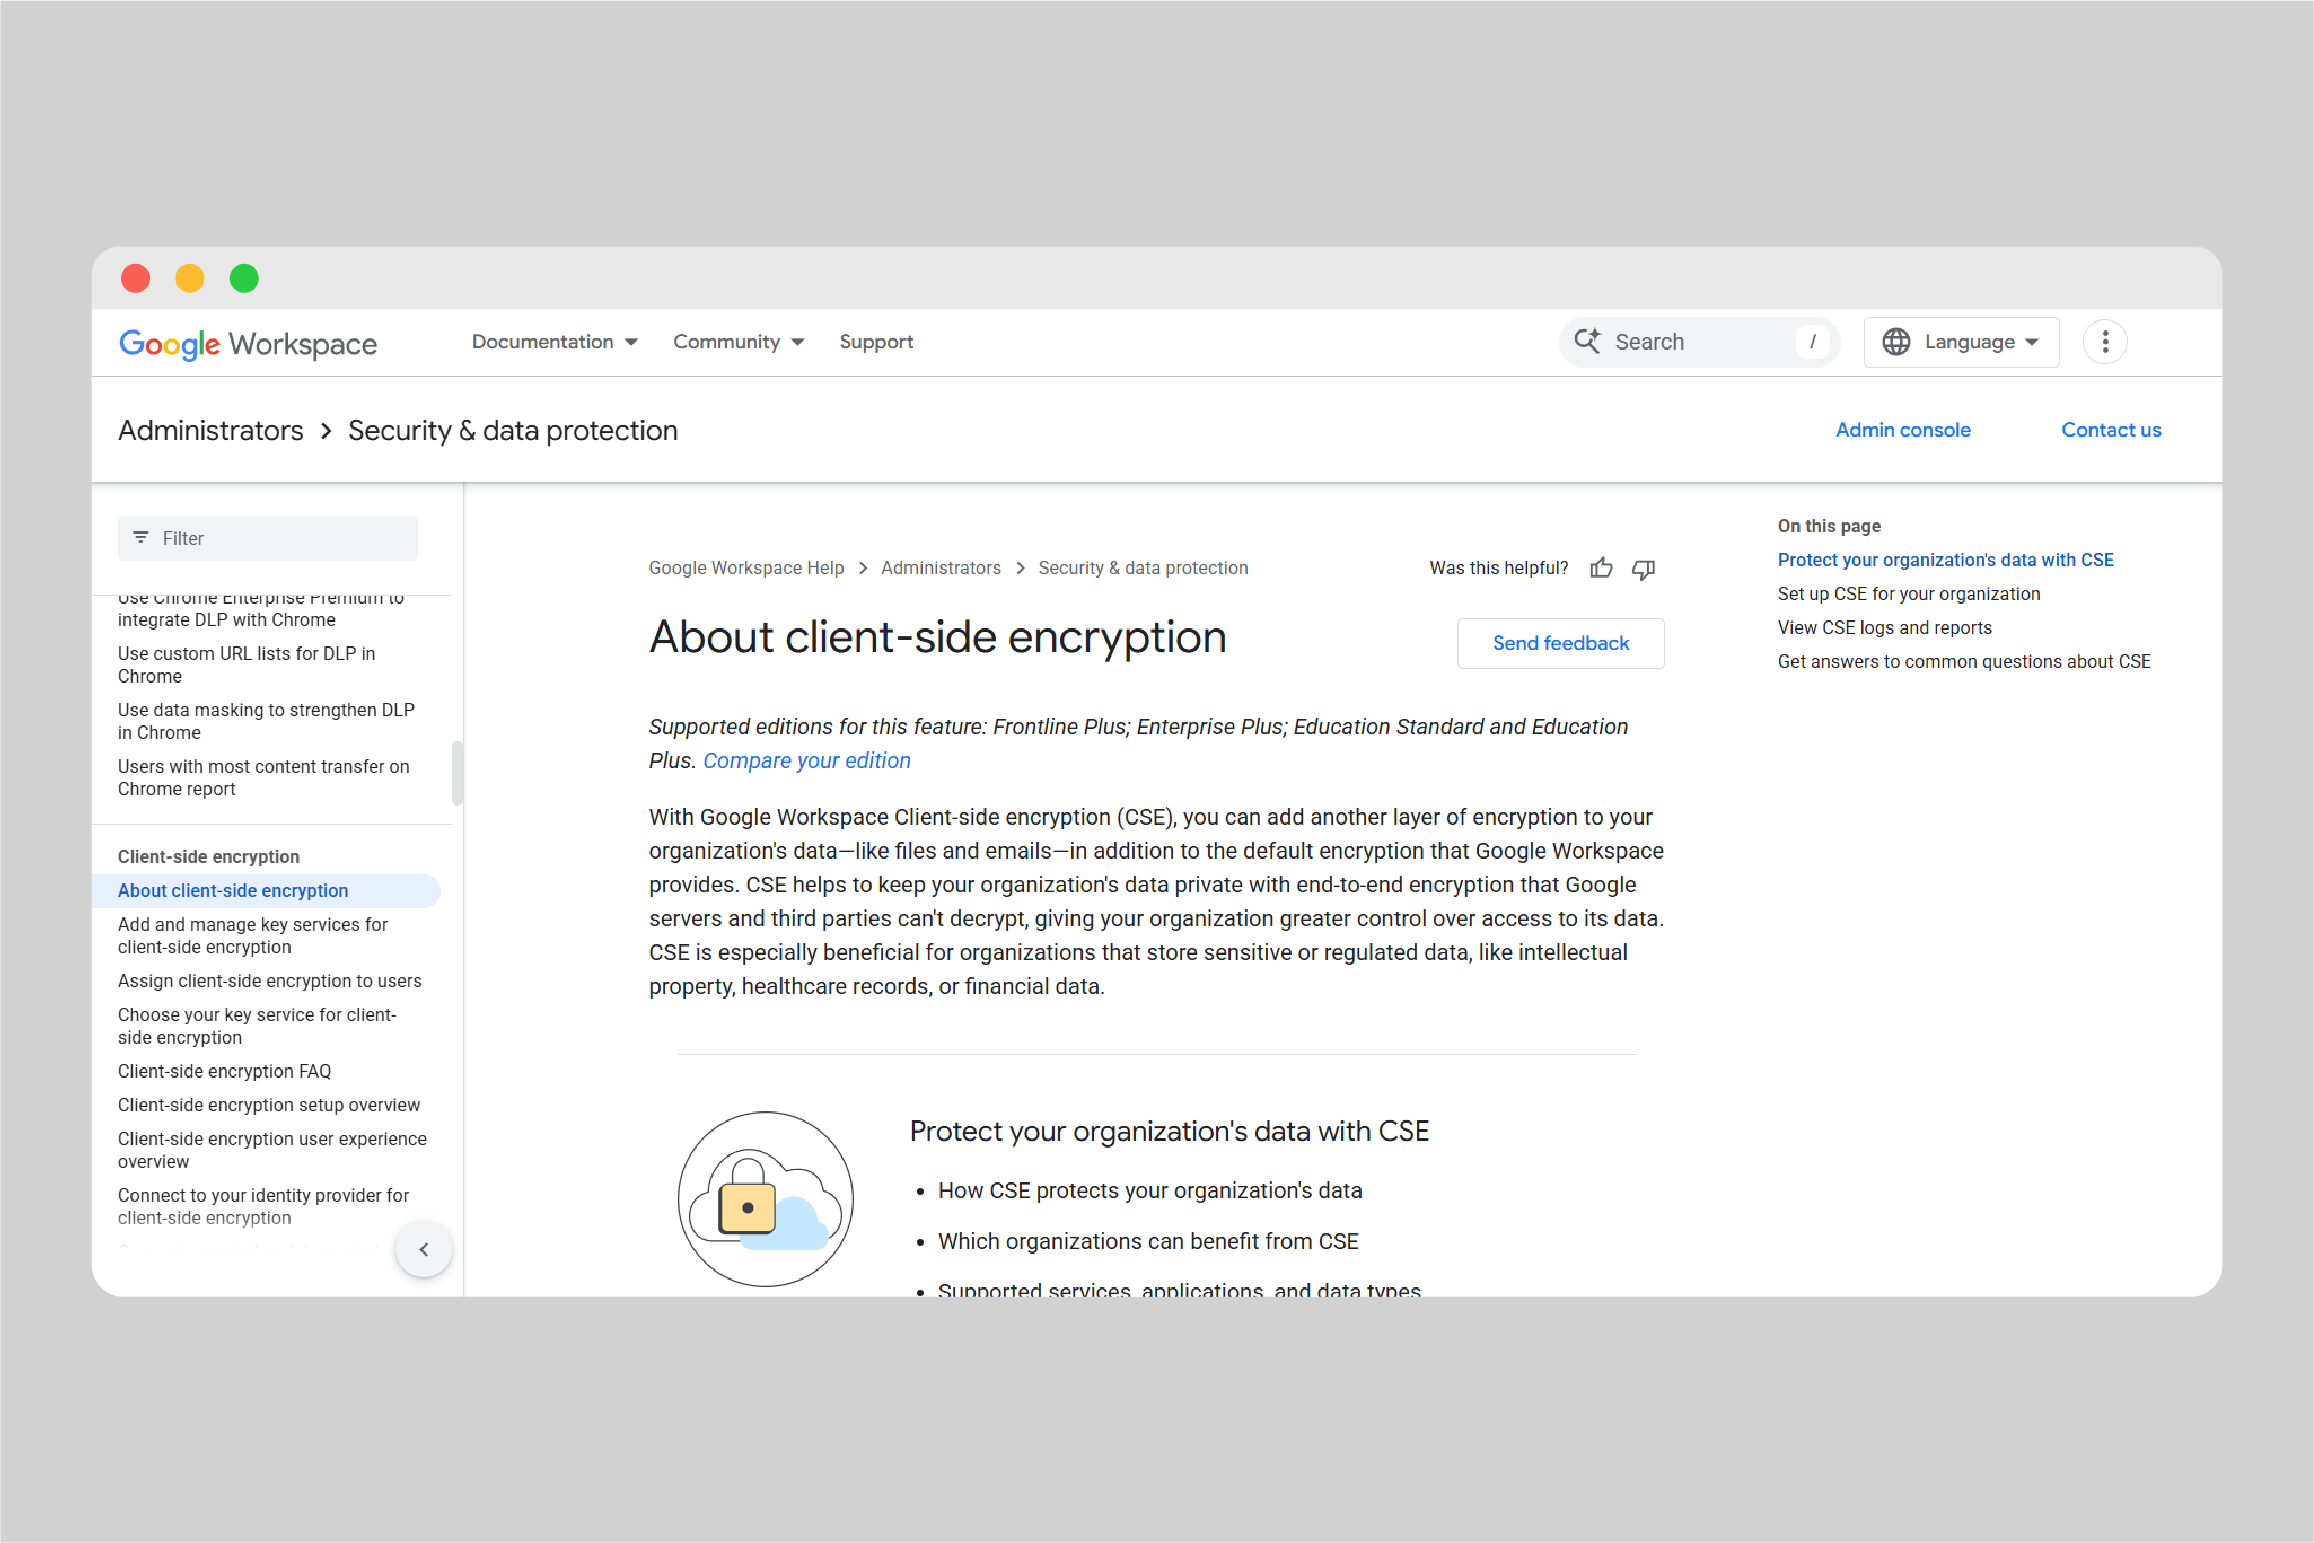Jump to View CSE logs and reports
The image size is (2314, 1543).
[x=1885, y=628]
